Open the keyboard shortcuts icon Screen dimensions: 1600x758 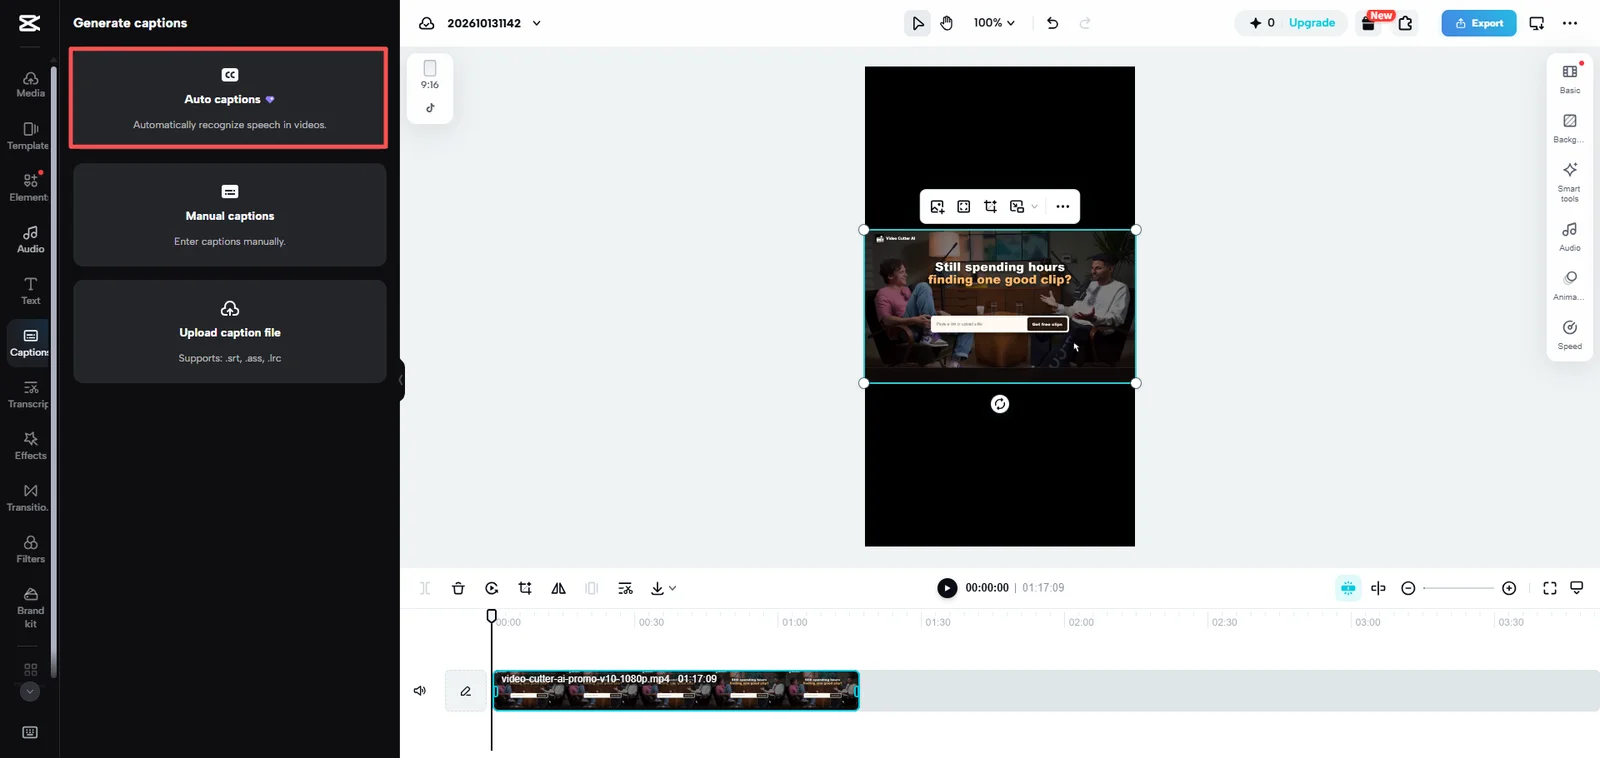[x=30, y=732]
